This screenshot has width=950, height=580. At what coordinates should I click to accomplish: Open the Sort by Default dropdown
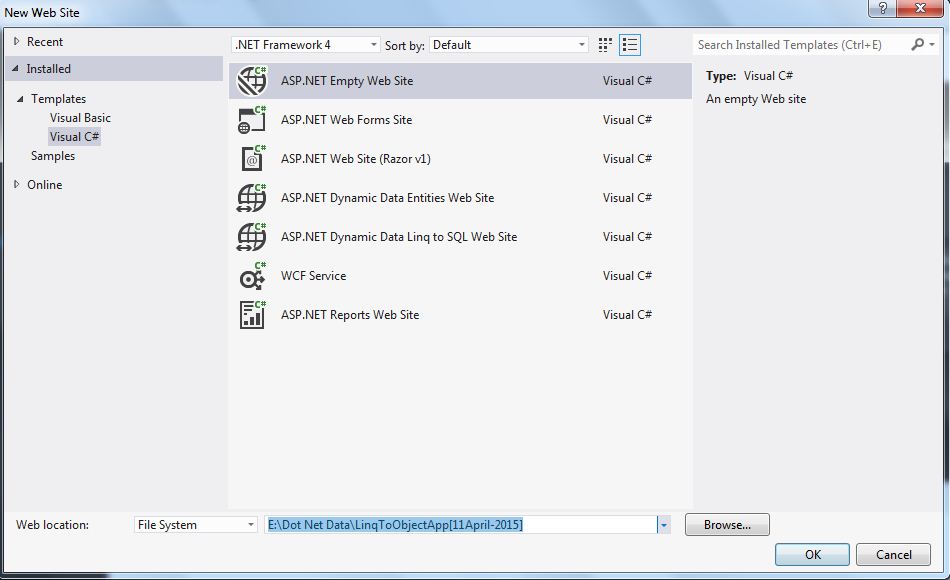[509, 45]
